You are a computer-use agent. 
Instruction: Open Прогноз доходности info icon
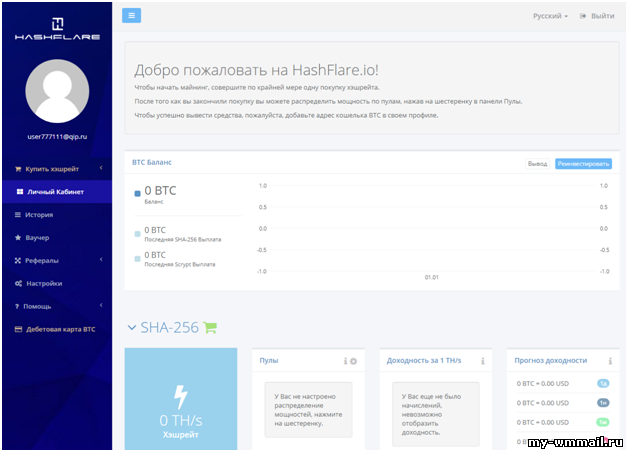[x=610, y=361]
